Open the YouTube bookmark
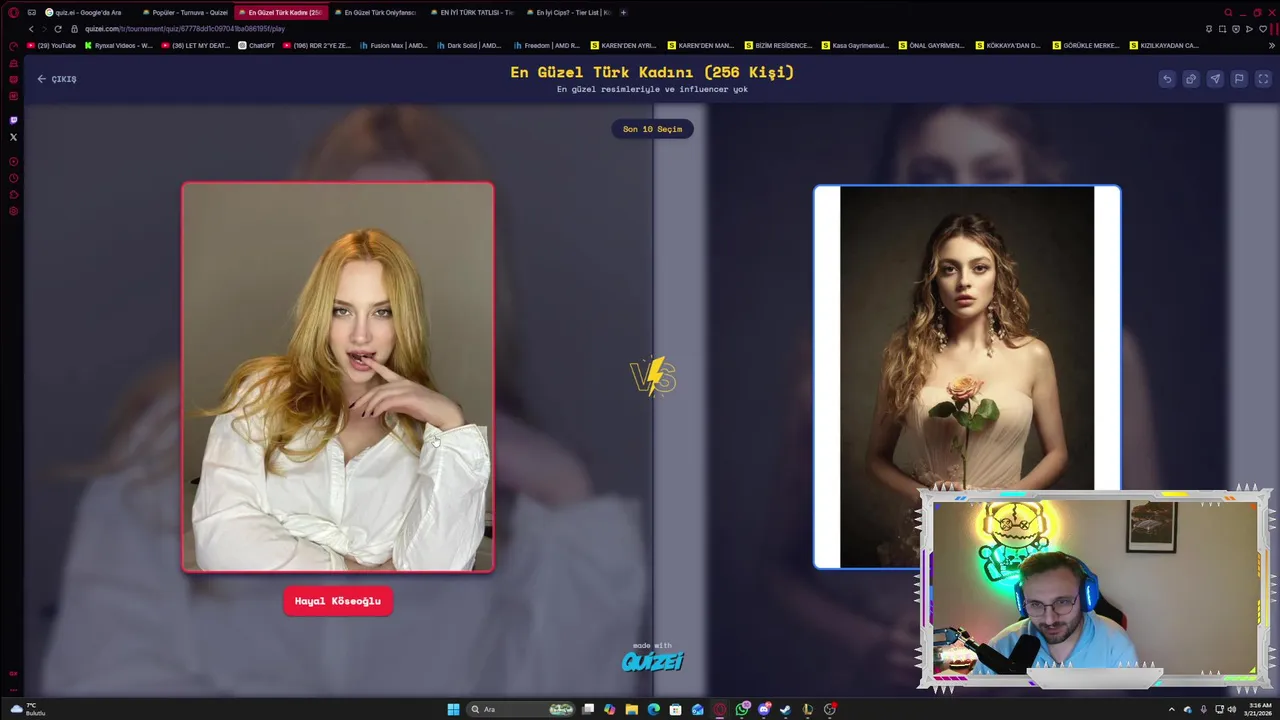Screen dimensions: 1280x720 click(x=52, y=45)
